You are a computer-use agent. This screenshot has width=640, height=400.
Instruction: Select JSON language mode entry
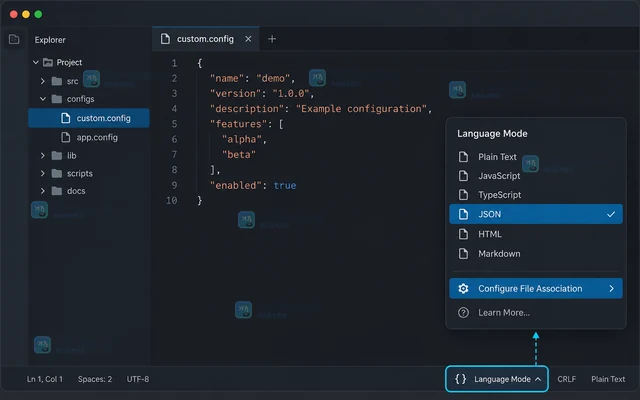point(536,214)
